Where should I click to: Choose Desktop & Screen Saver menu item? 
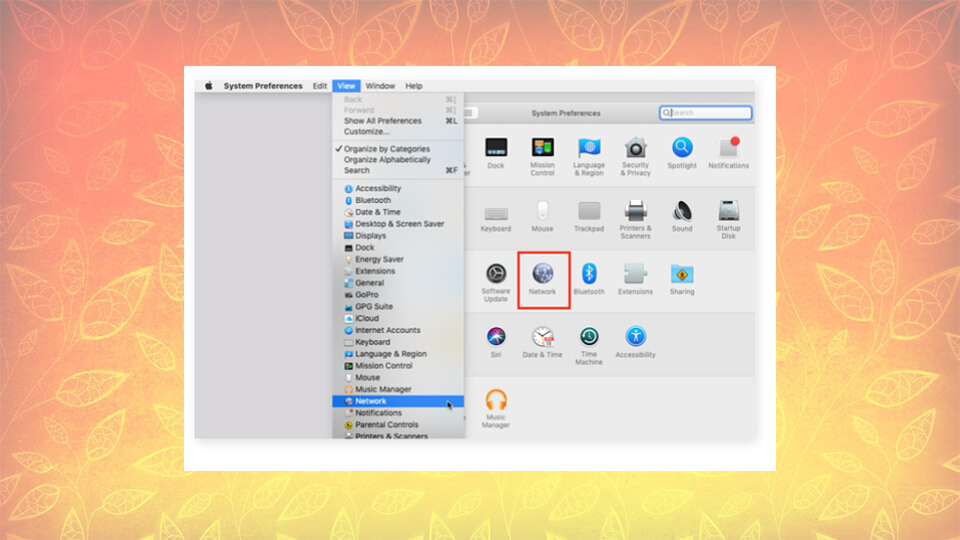(x=398, y=224)
